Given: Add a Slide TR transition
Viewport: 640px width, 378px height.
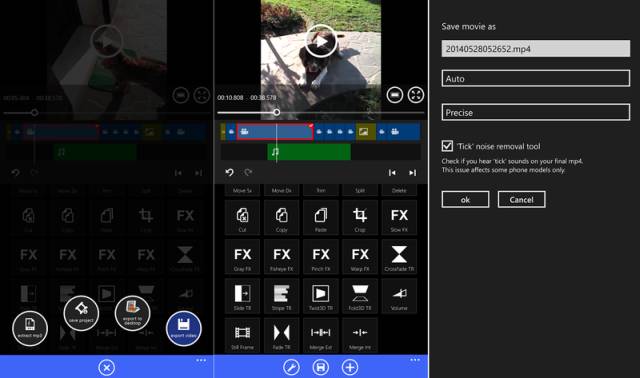Looking at the screenshot, I should coord(242,296).
